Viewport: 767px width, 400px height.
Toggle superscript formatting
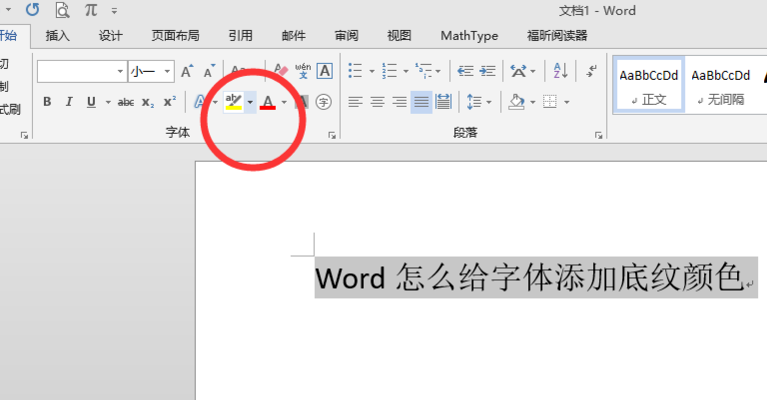coord(170,102)
